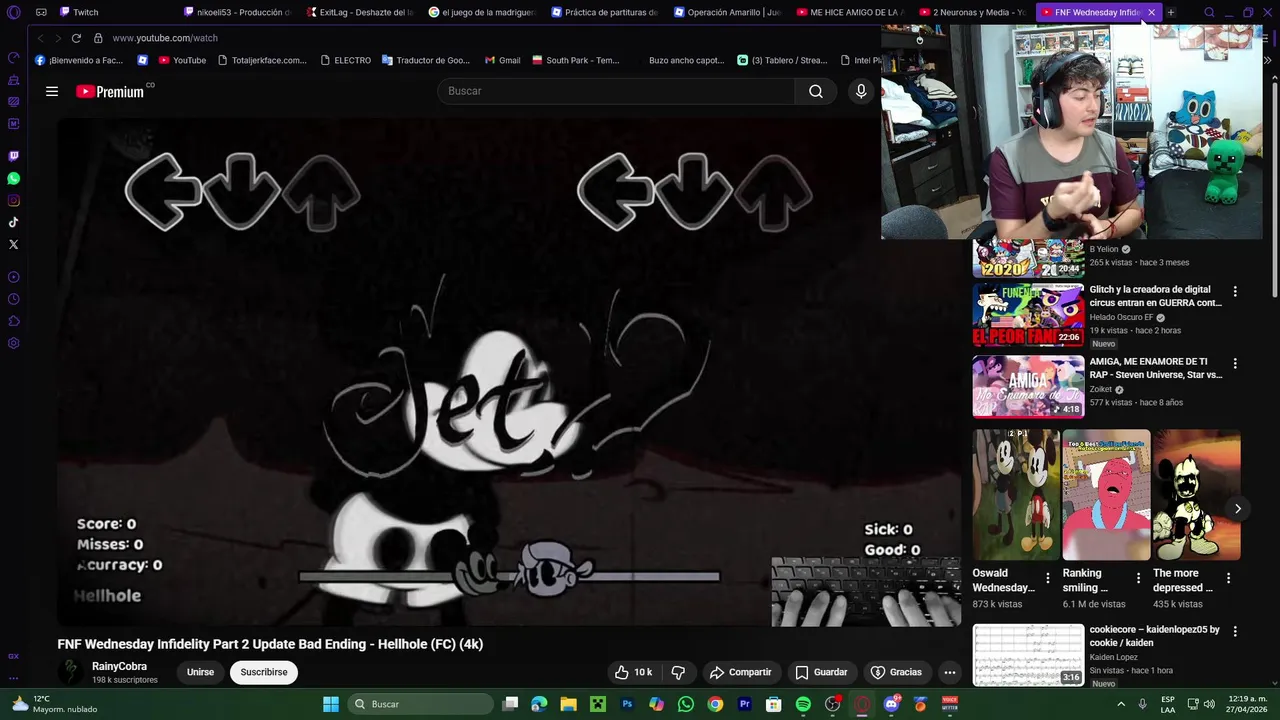Screen dimensions: 1280x720
Task: Click the YouTube search magnifier button
Action: click(x=816, y=91)
